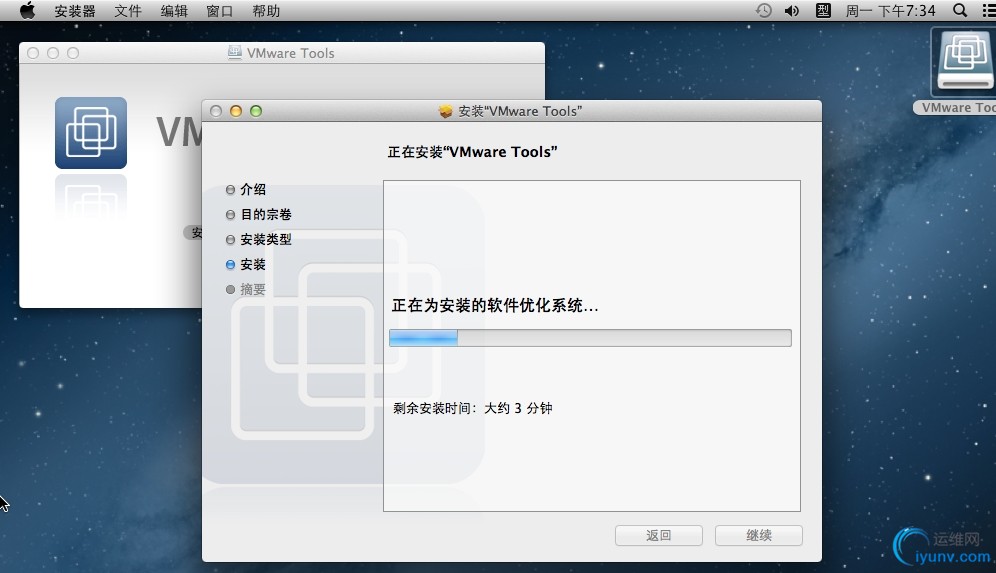Minimize the installer window with yellow button
This screenshot has width=996, height=573.
[x=236, y=111]
